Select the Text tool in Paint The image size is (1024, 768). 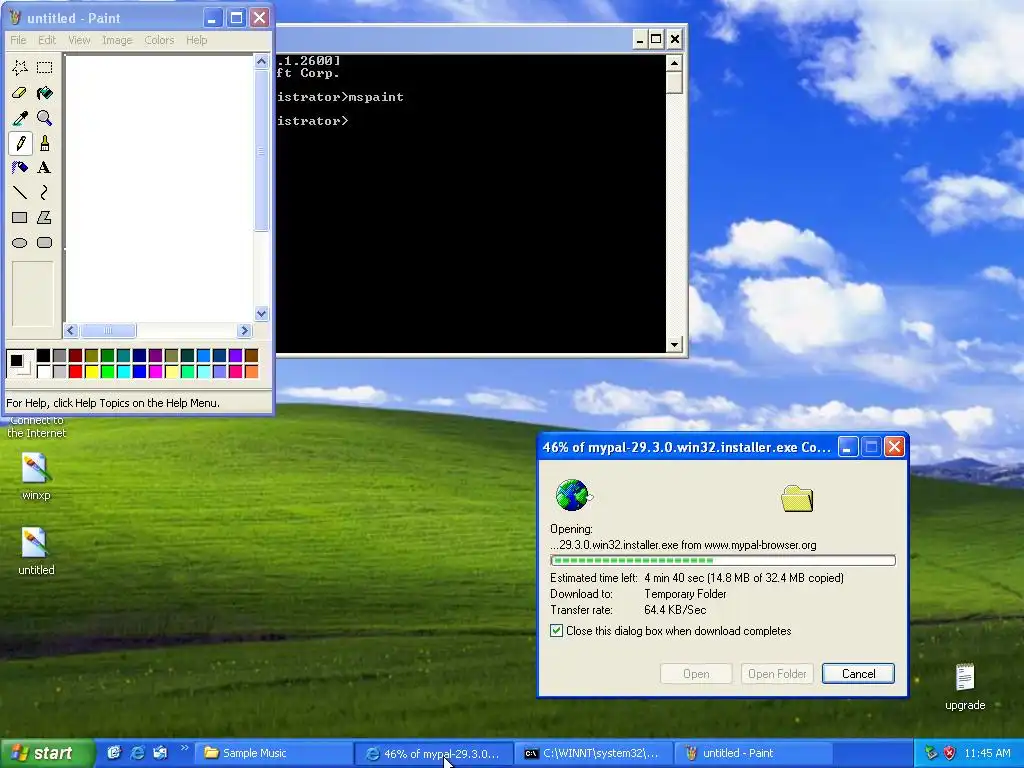click(44, 168)
